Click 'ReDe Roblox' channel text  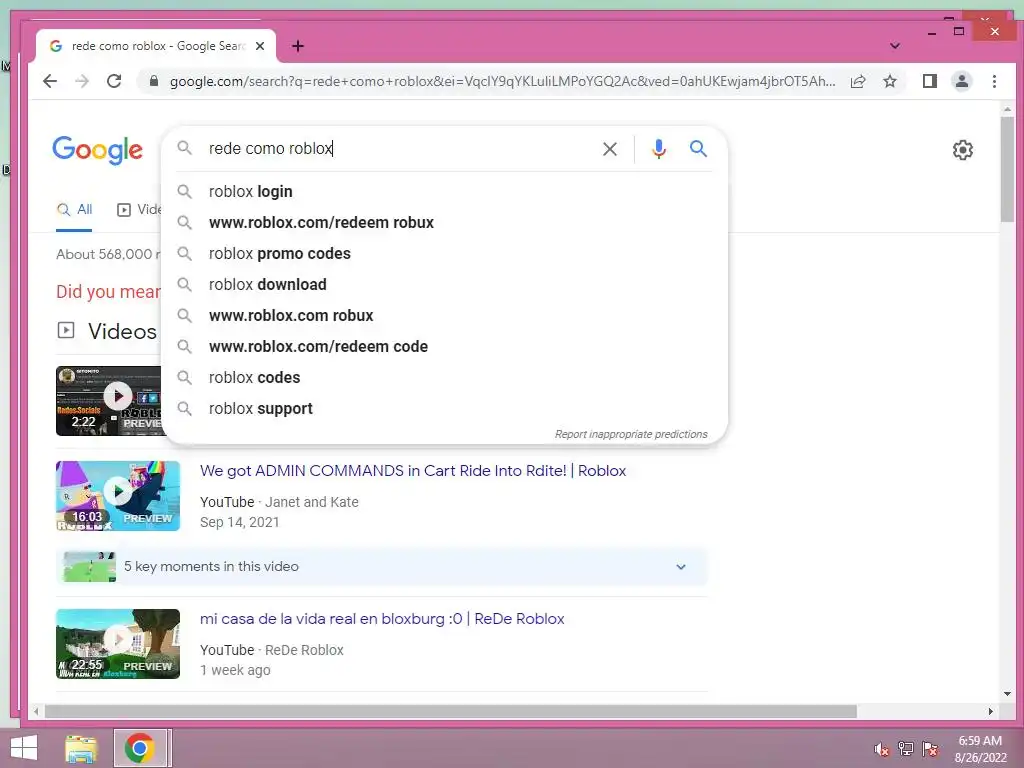click(304, 650)
